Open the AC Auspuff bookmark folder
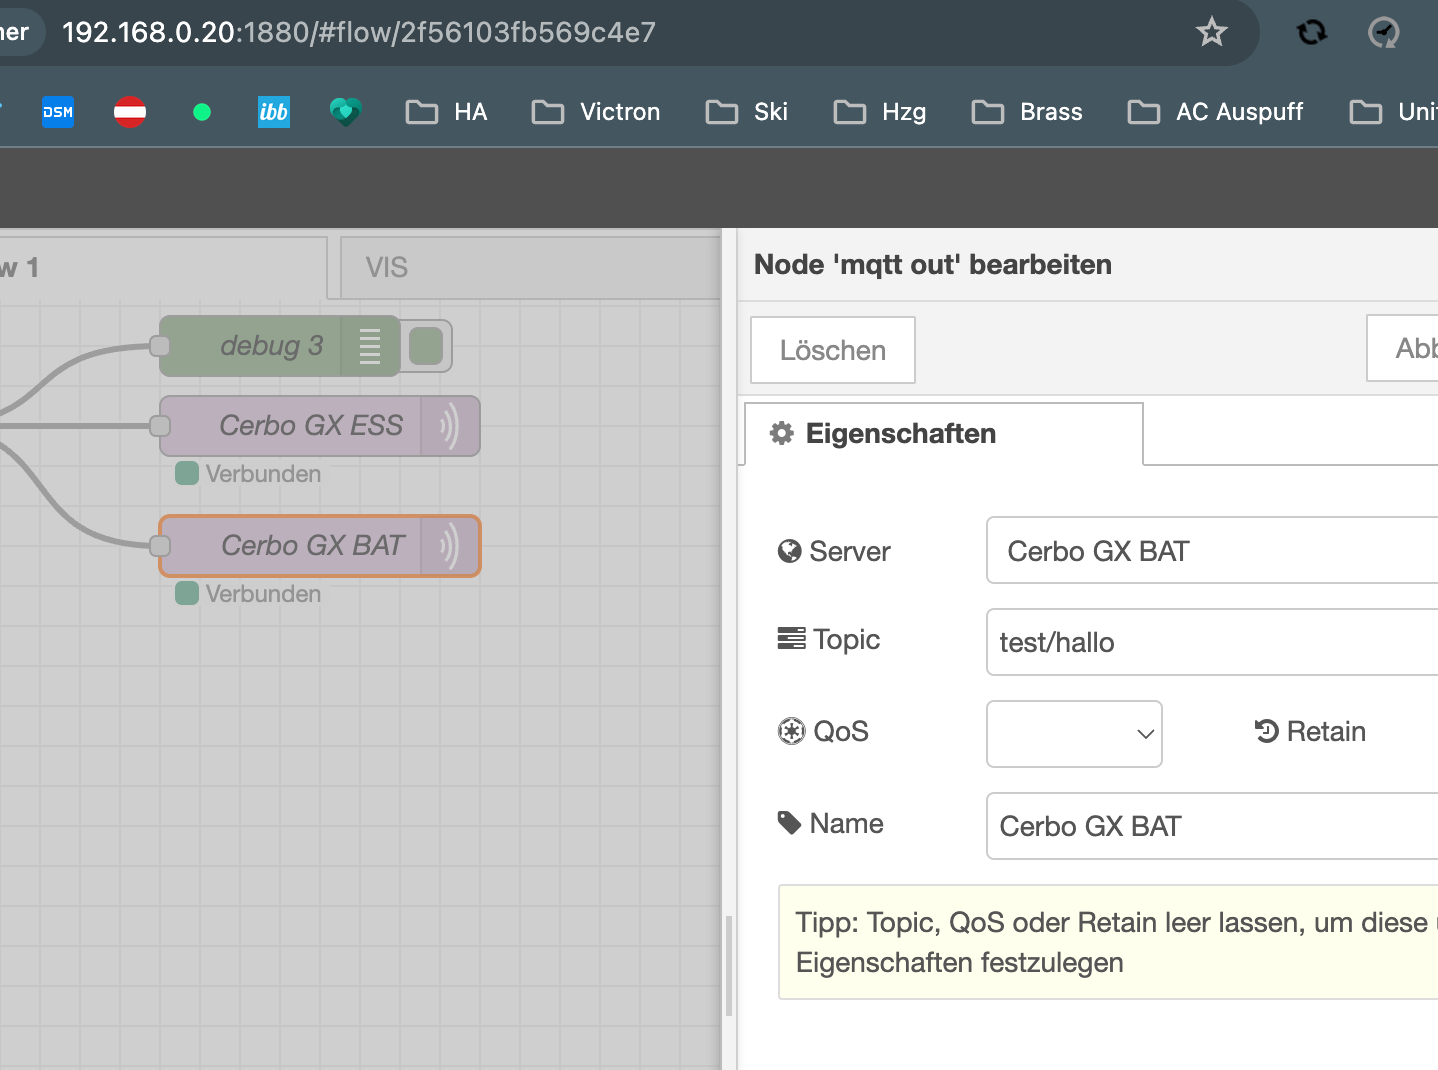The image size is (1438, 1070). click(x=1215, y=112)
